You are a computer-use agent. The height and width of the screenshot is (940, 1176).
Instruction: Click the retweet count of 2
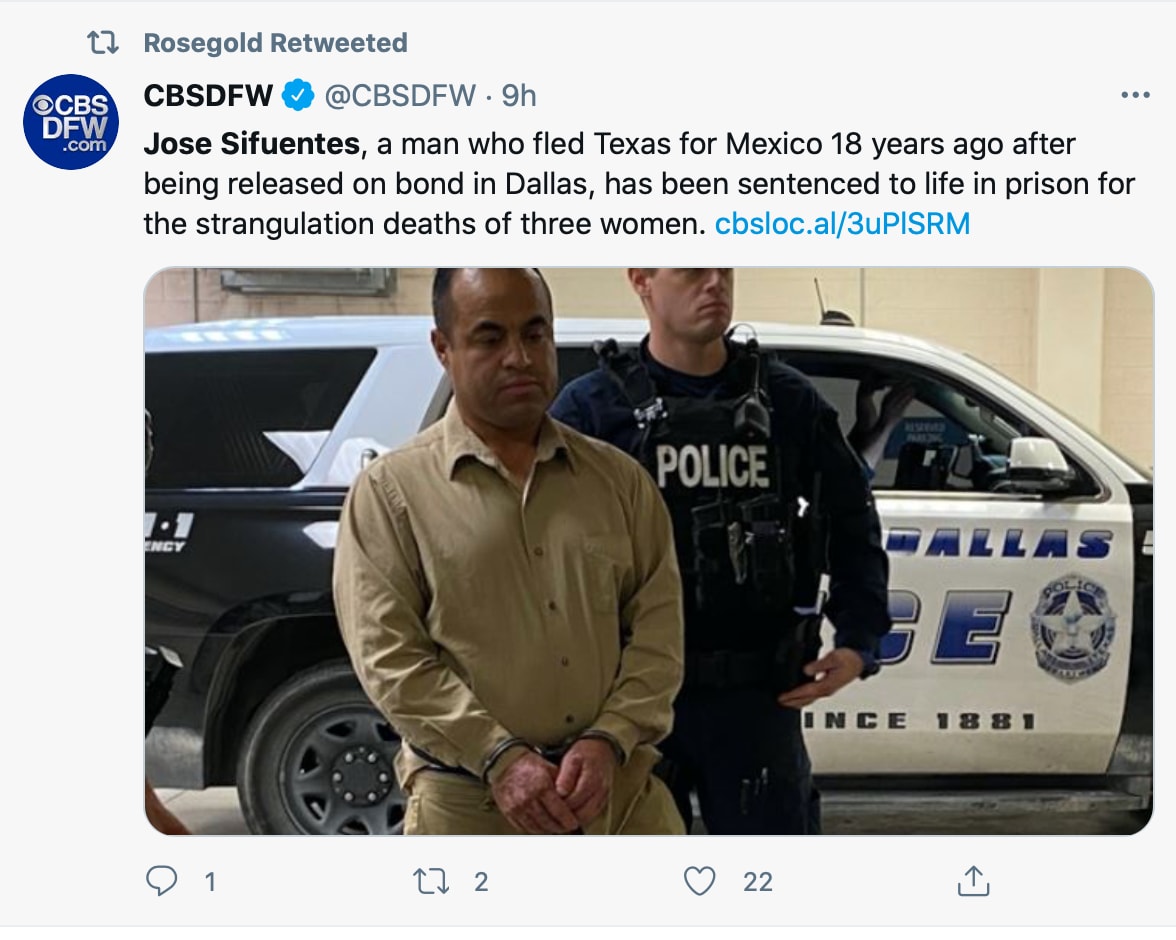click(481, 881)
